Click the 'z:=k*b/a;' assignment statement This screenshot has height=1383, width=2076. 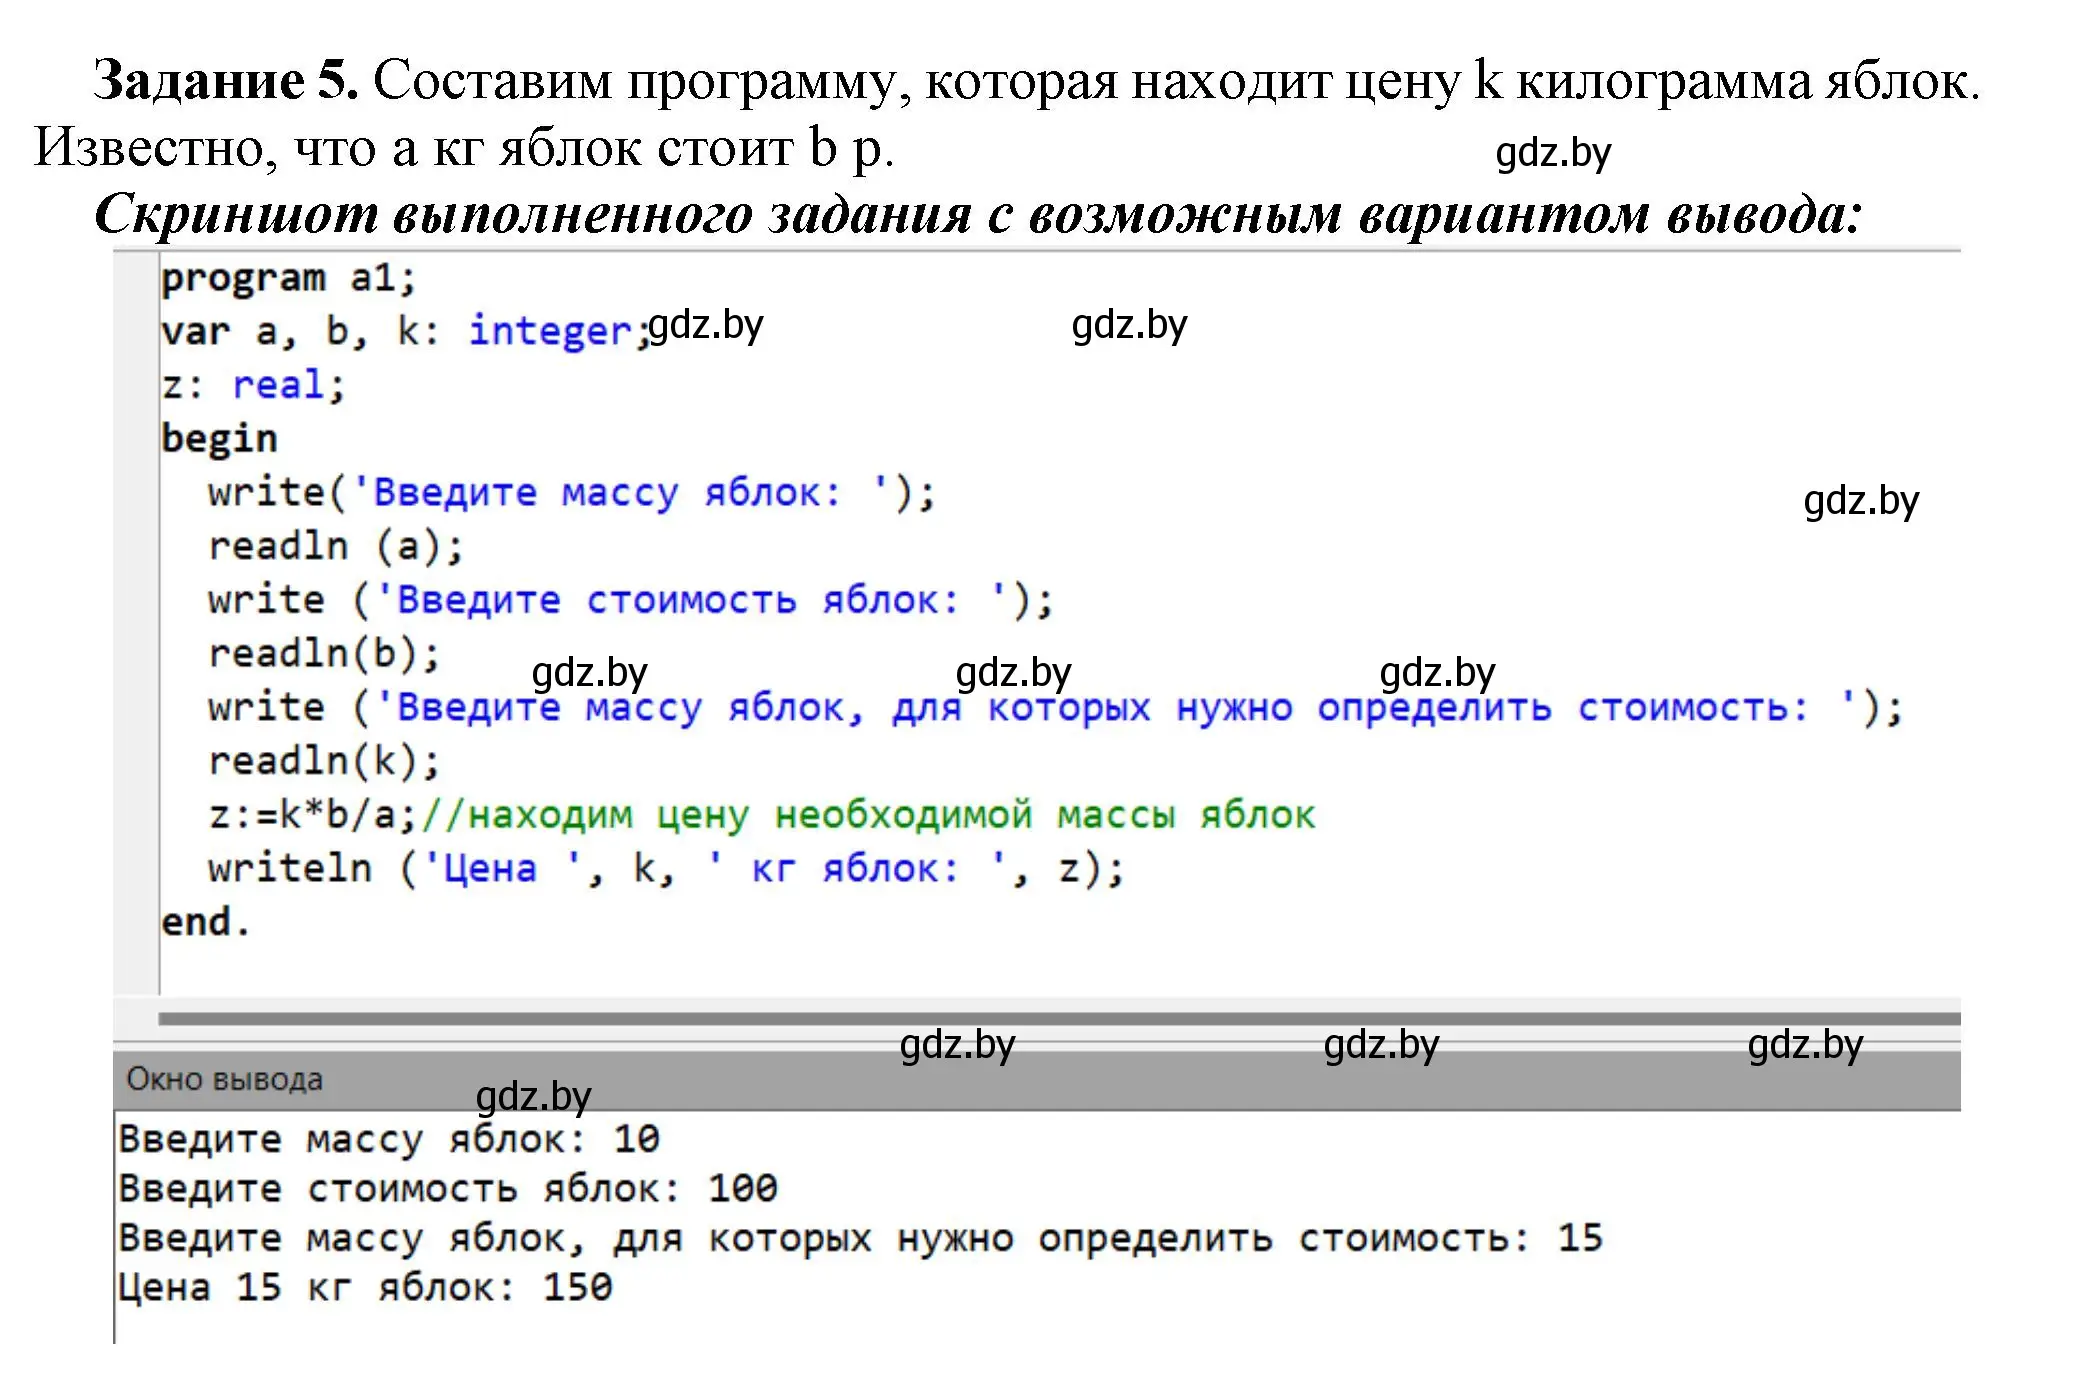coord(312,815)
